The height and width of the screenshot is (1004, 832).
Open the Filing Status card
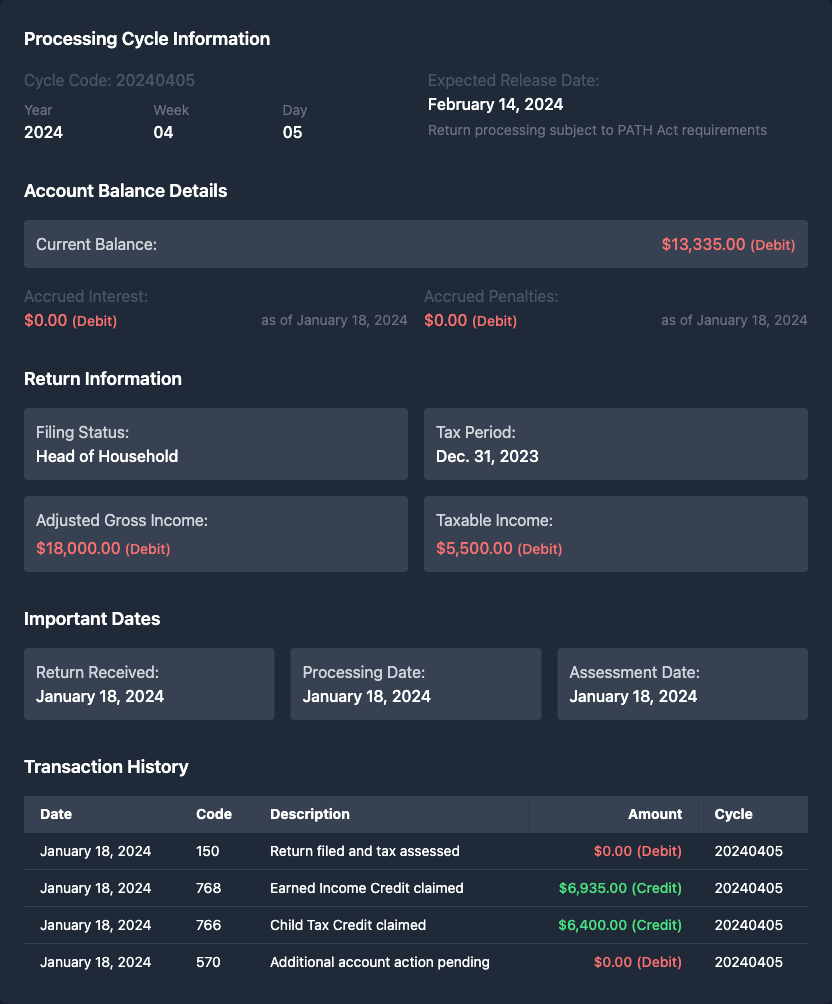click(215, 444)
